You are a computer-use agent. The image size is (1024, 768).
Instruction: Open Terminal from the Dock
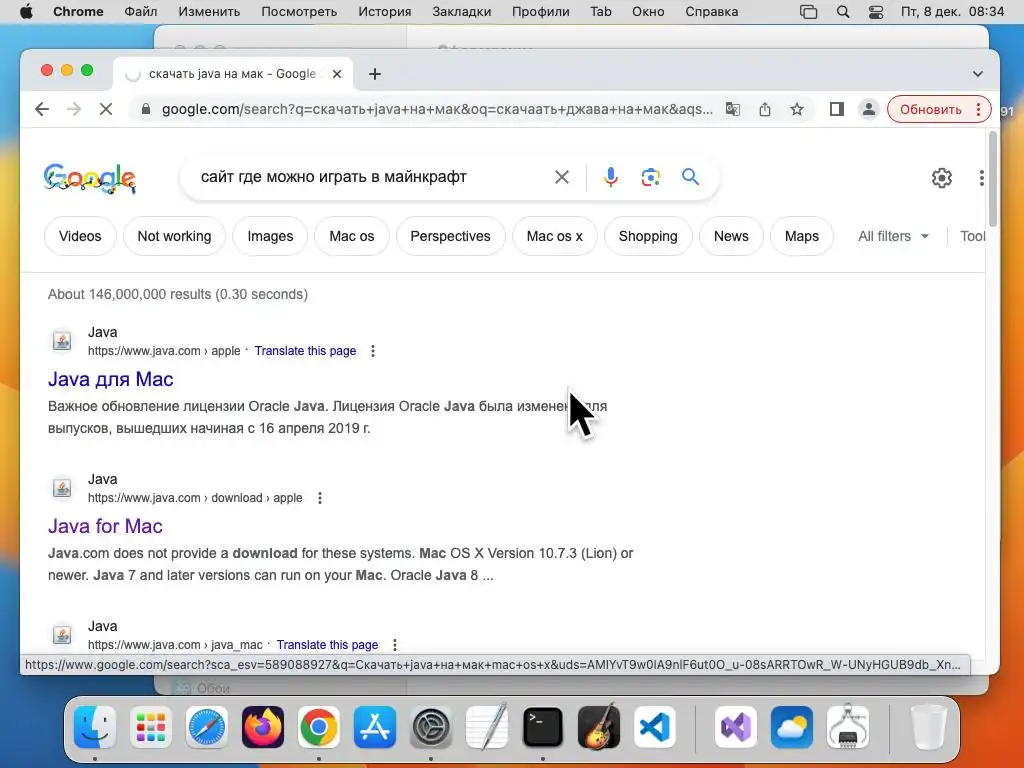543,727
